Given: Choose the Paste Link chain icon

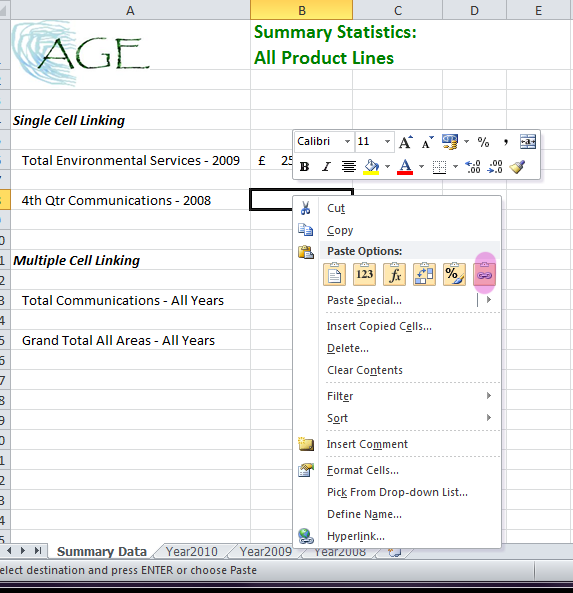Looking at the screenshot, I should (484, 274).
